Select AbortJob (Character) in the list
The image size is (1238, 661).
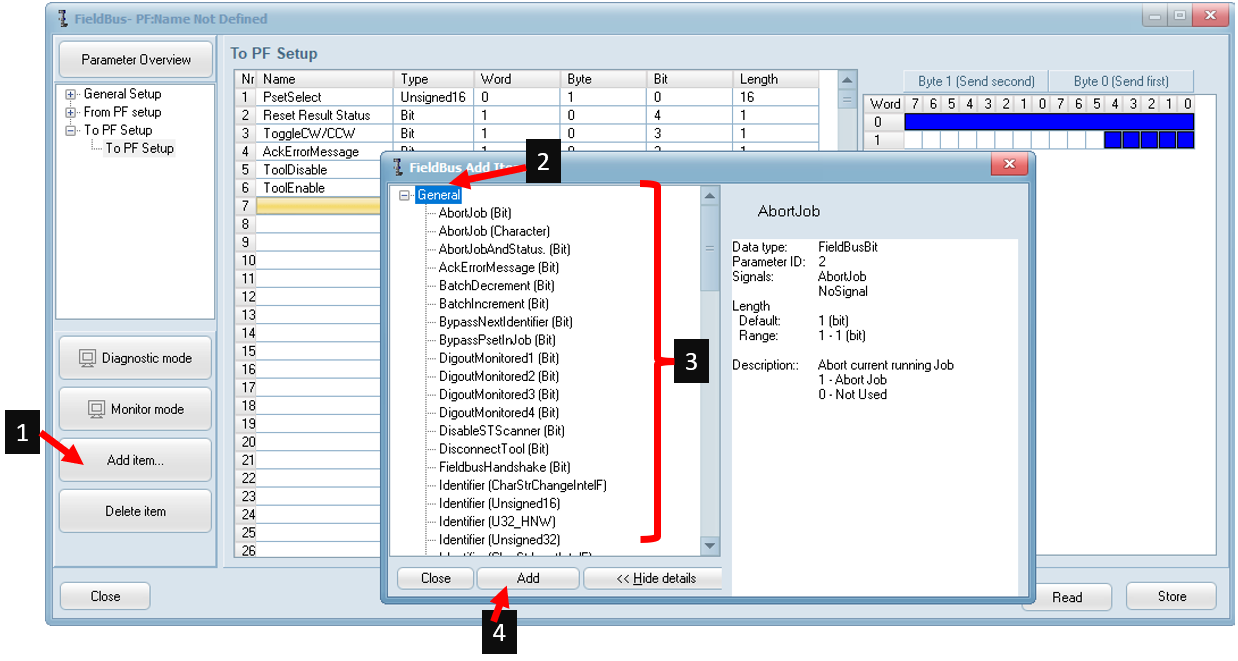[494, 231]
